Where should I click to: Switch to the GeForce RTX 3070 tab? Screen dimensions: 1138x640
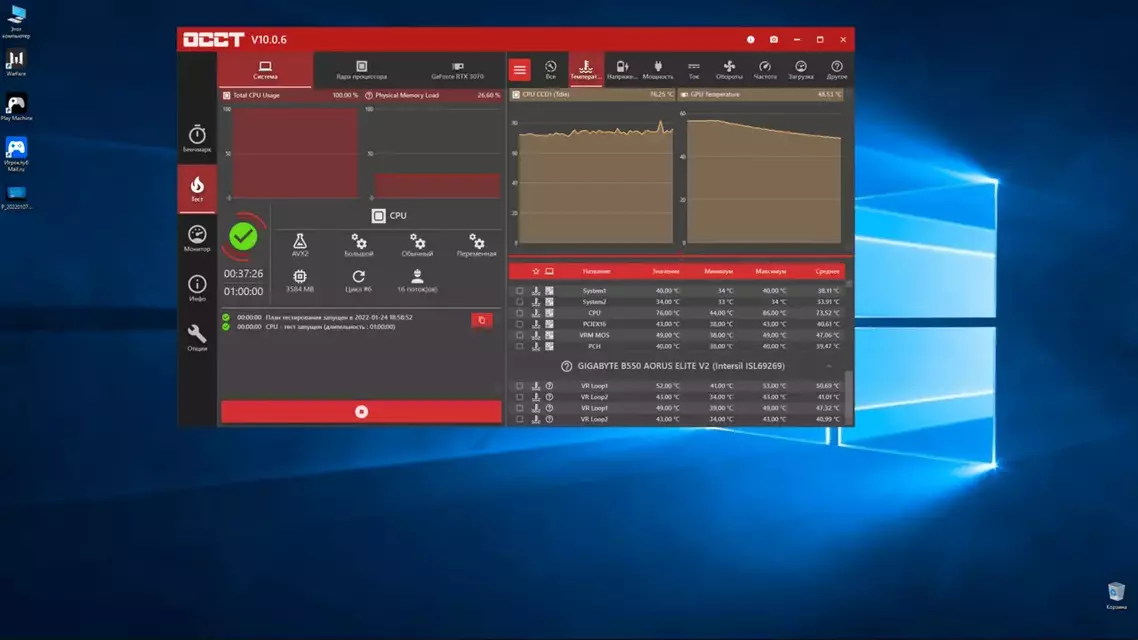point(457,70)
